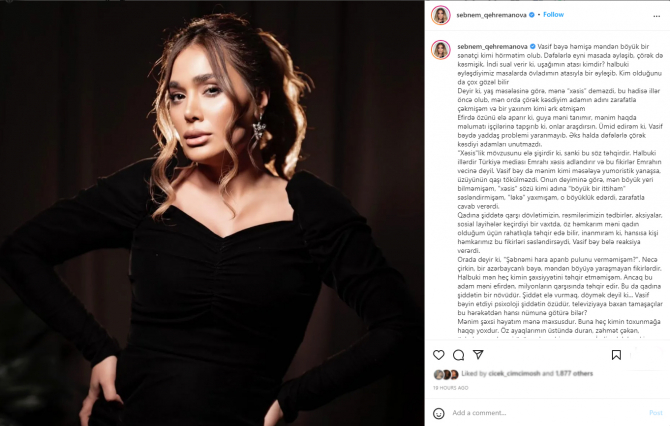Click the woman's portrait photo

click(212, 214)
